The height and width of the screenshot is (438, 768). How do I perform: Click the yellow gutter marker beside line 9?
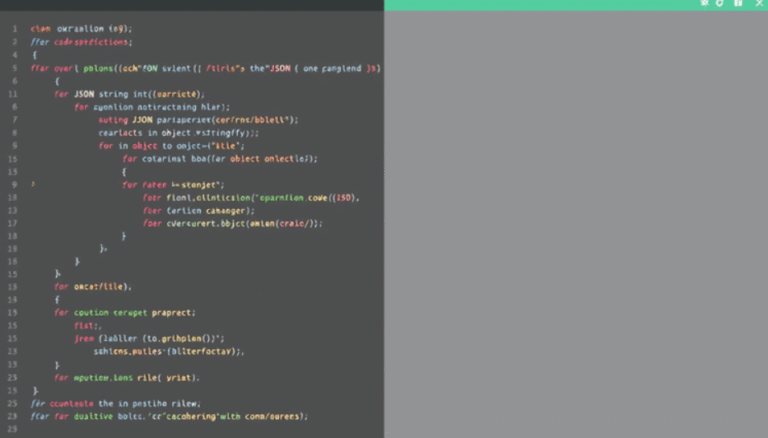pyautogui.click(x=32, y=185)
